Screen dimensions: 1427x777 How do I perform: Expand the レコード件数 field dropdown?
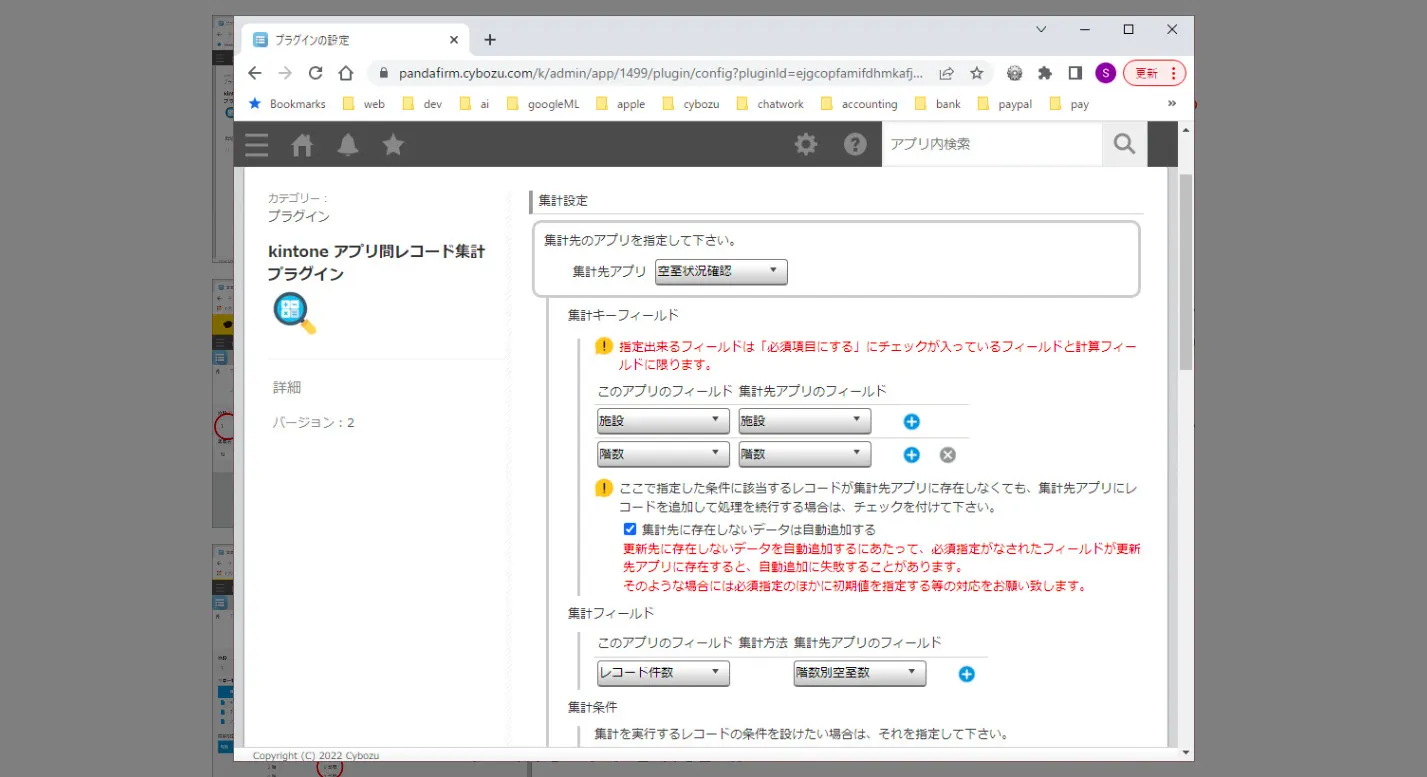pyautogui.click(x=662, y=673)
